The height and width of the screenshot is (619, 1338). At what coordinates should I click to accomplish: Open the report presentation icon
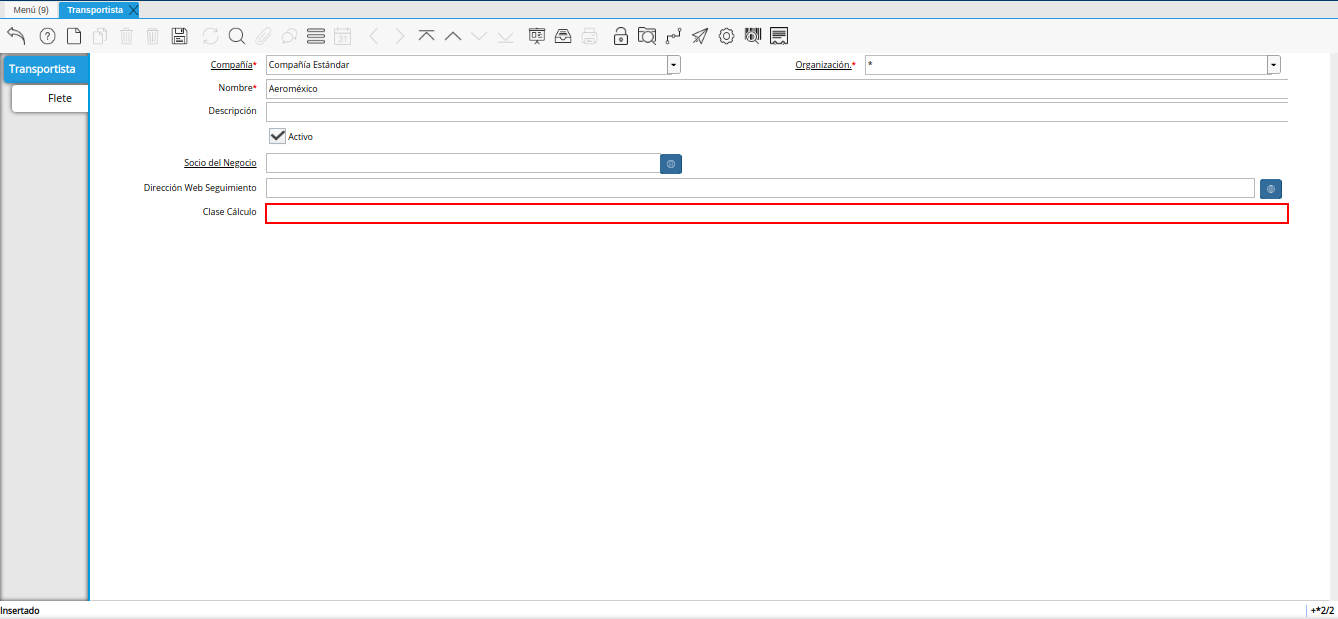(x=537, y=36)
